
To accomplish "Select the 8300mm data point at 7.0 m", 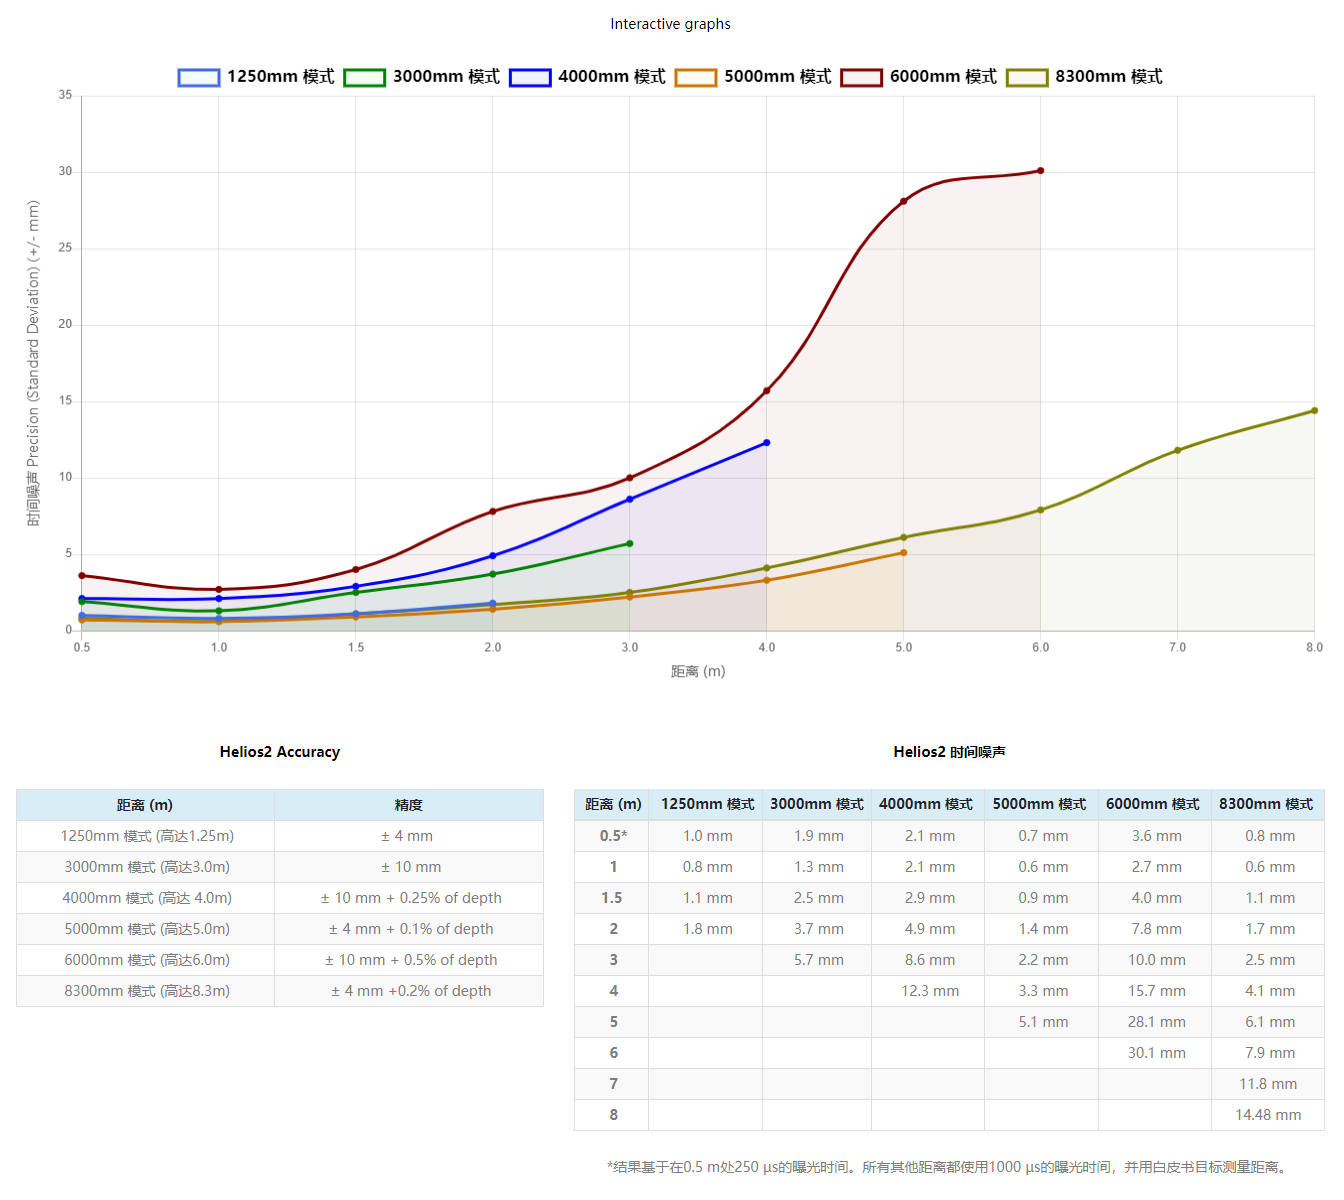I will point(1177,450).
